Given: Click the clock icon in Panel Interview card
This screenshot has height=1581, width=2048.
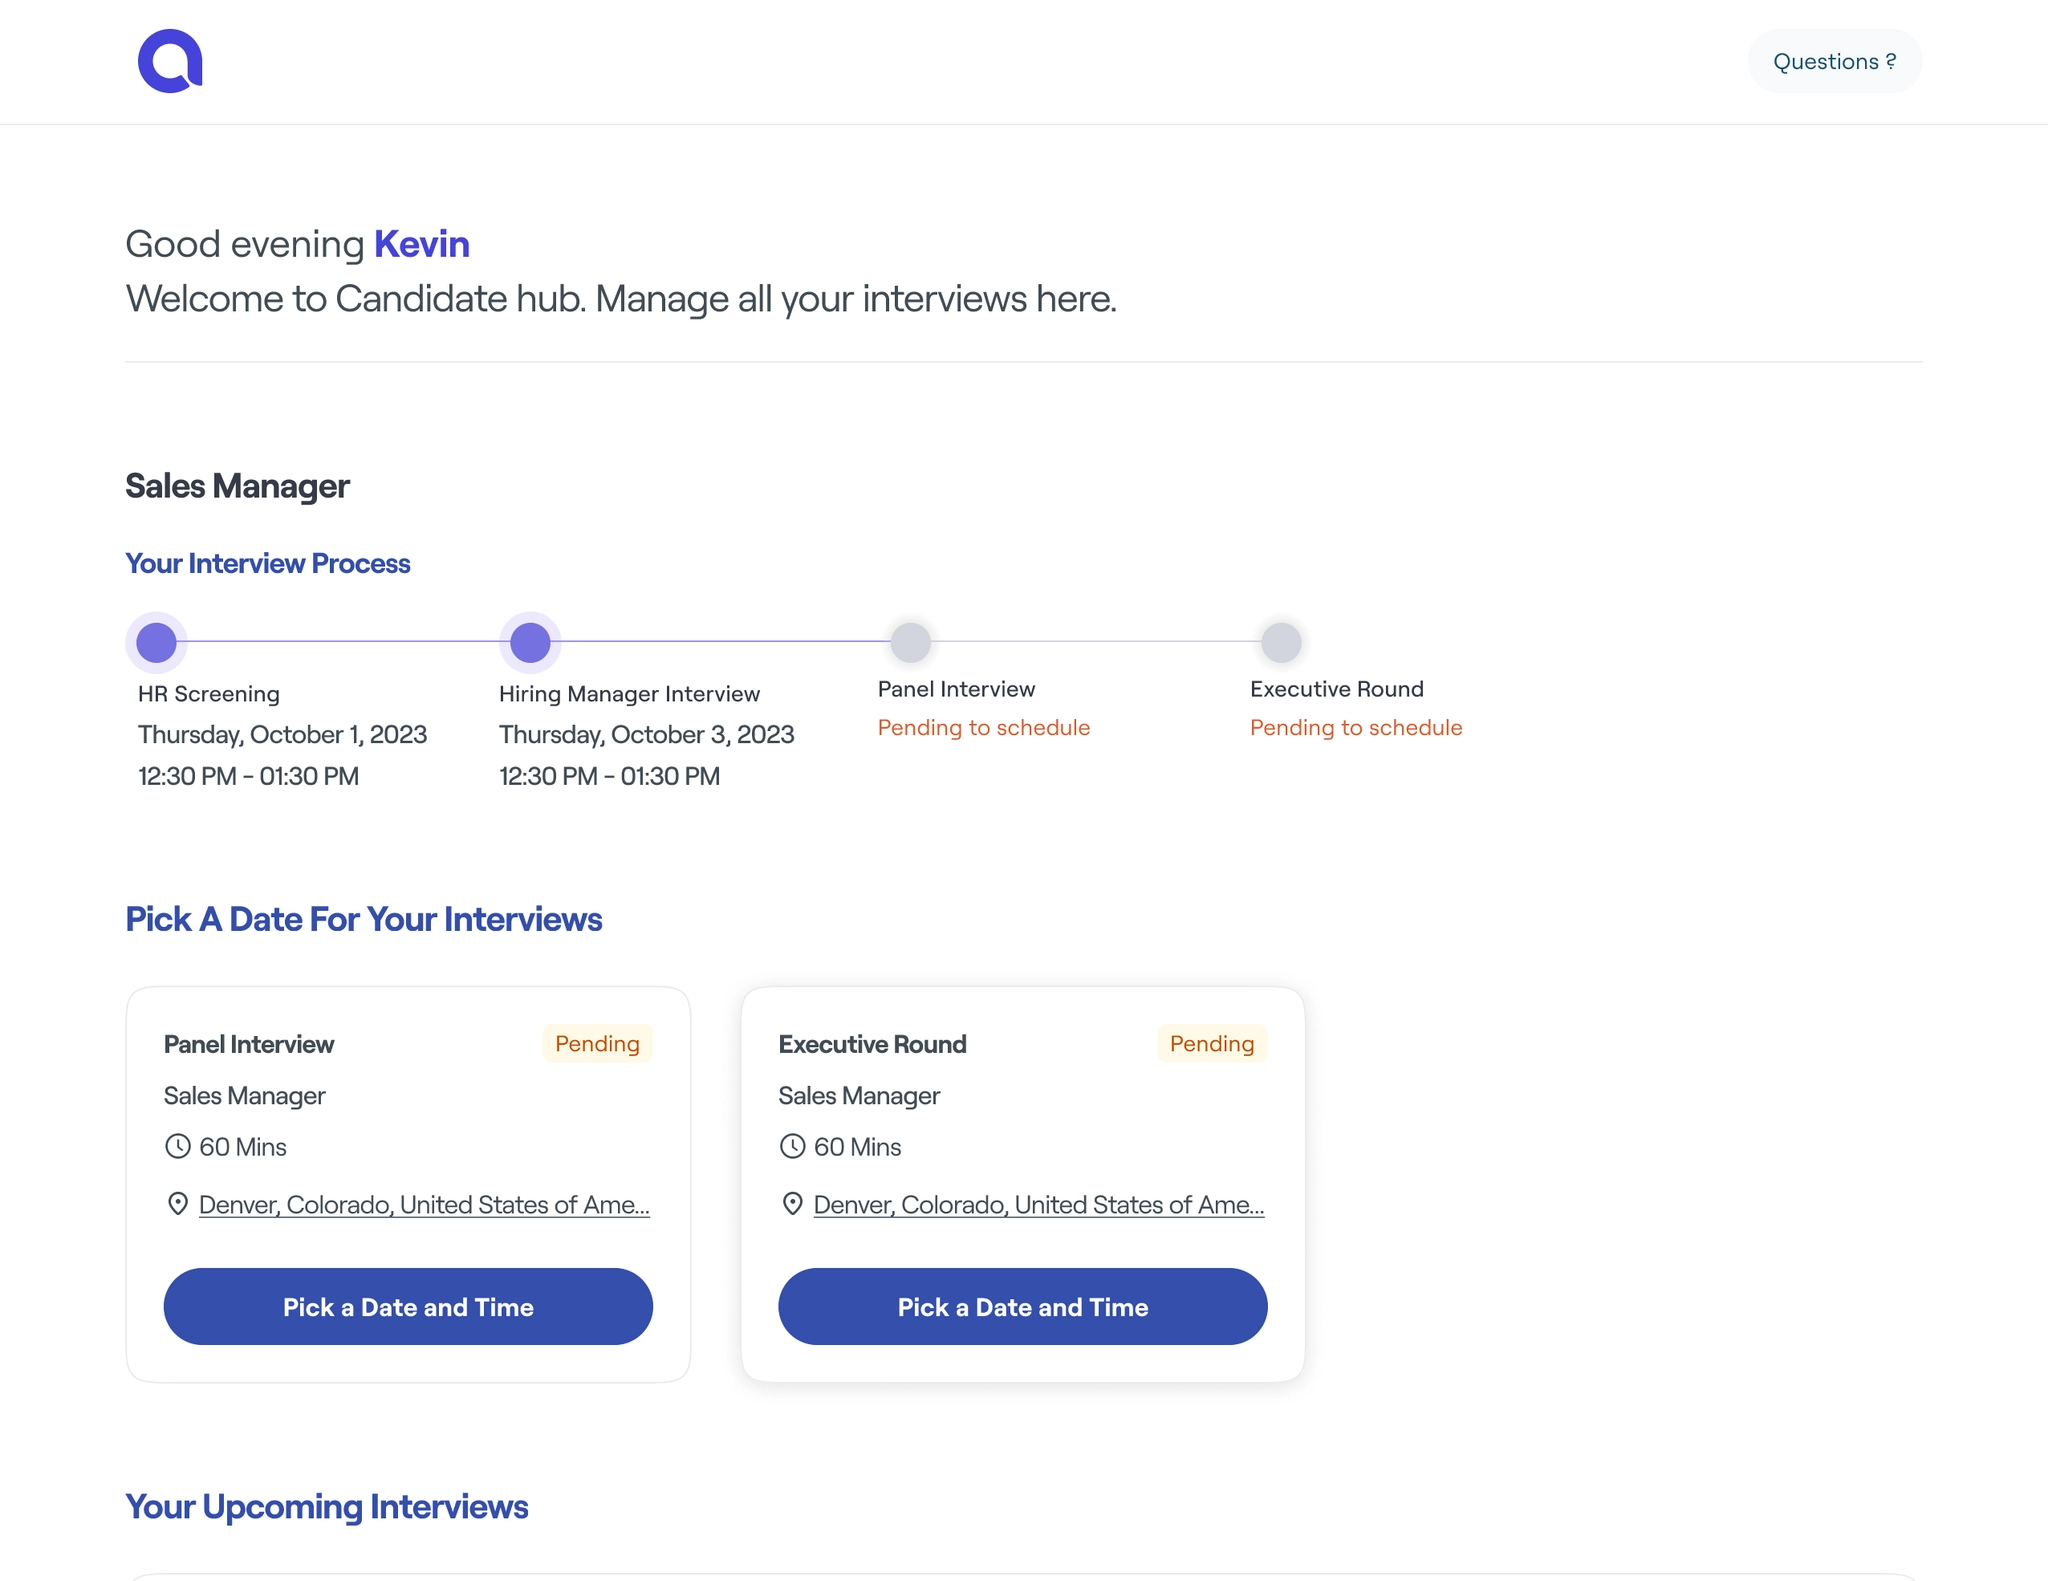Looking at the screenshot, I should 178,1146.
